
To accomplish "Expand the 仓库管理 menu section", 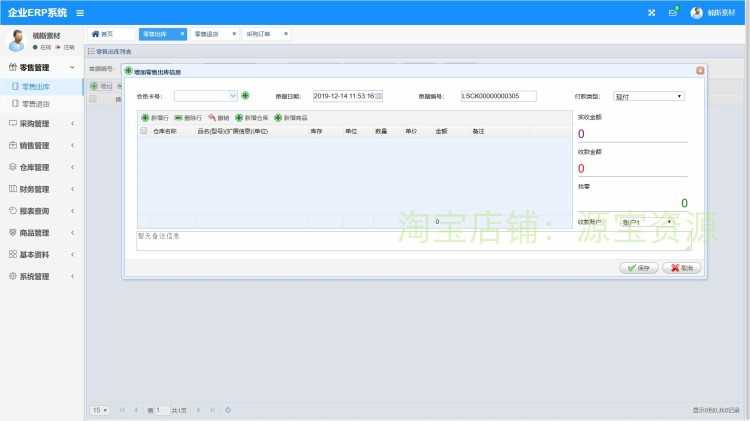I will coord(72,167).
